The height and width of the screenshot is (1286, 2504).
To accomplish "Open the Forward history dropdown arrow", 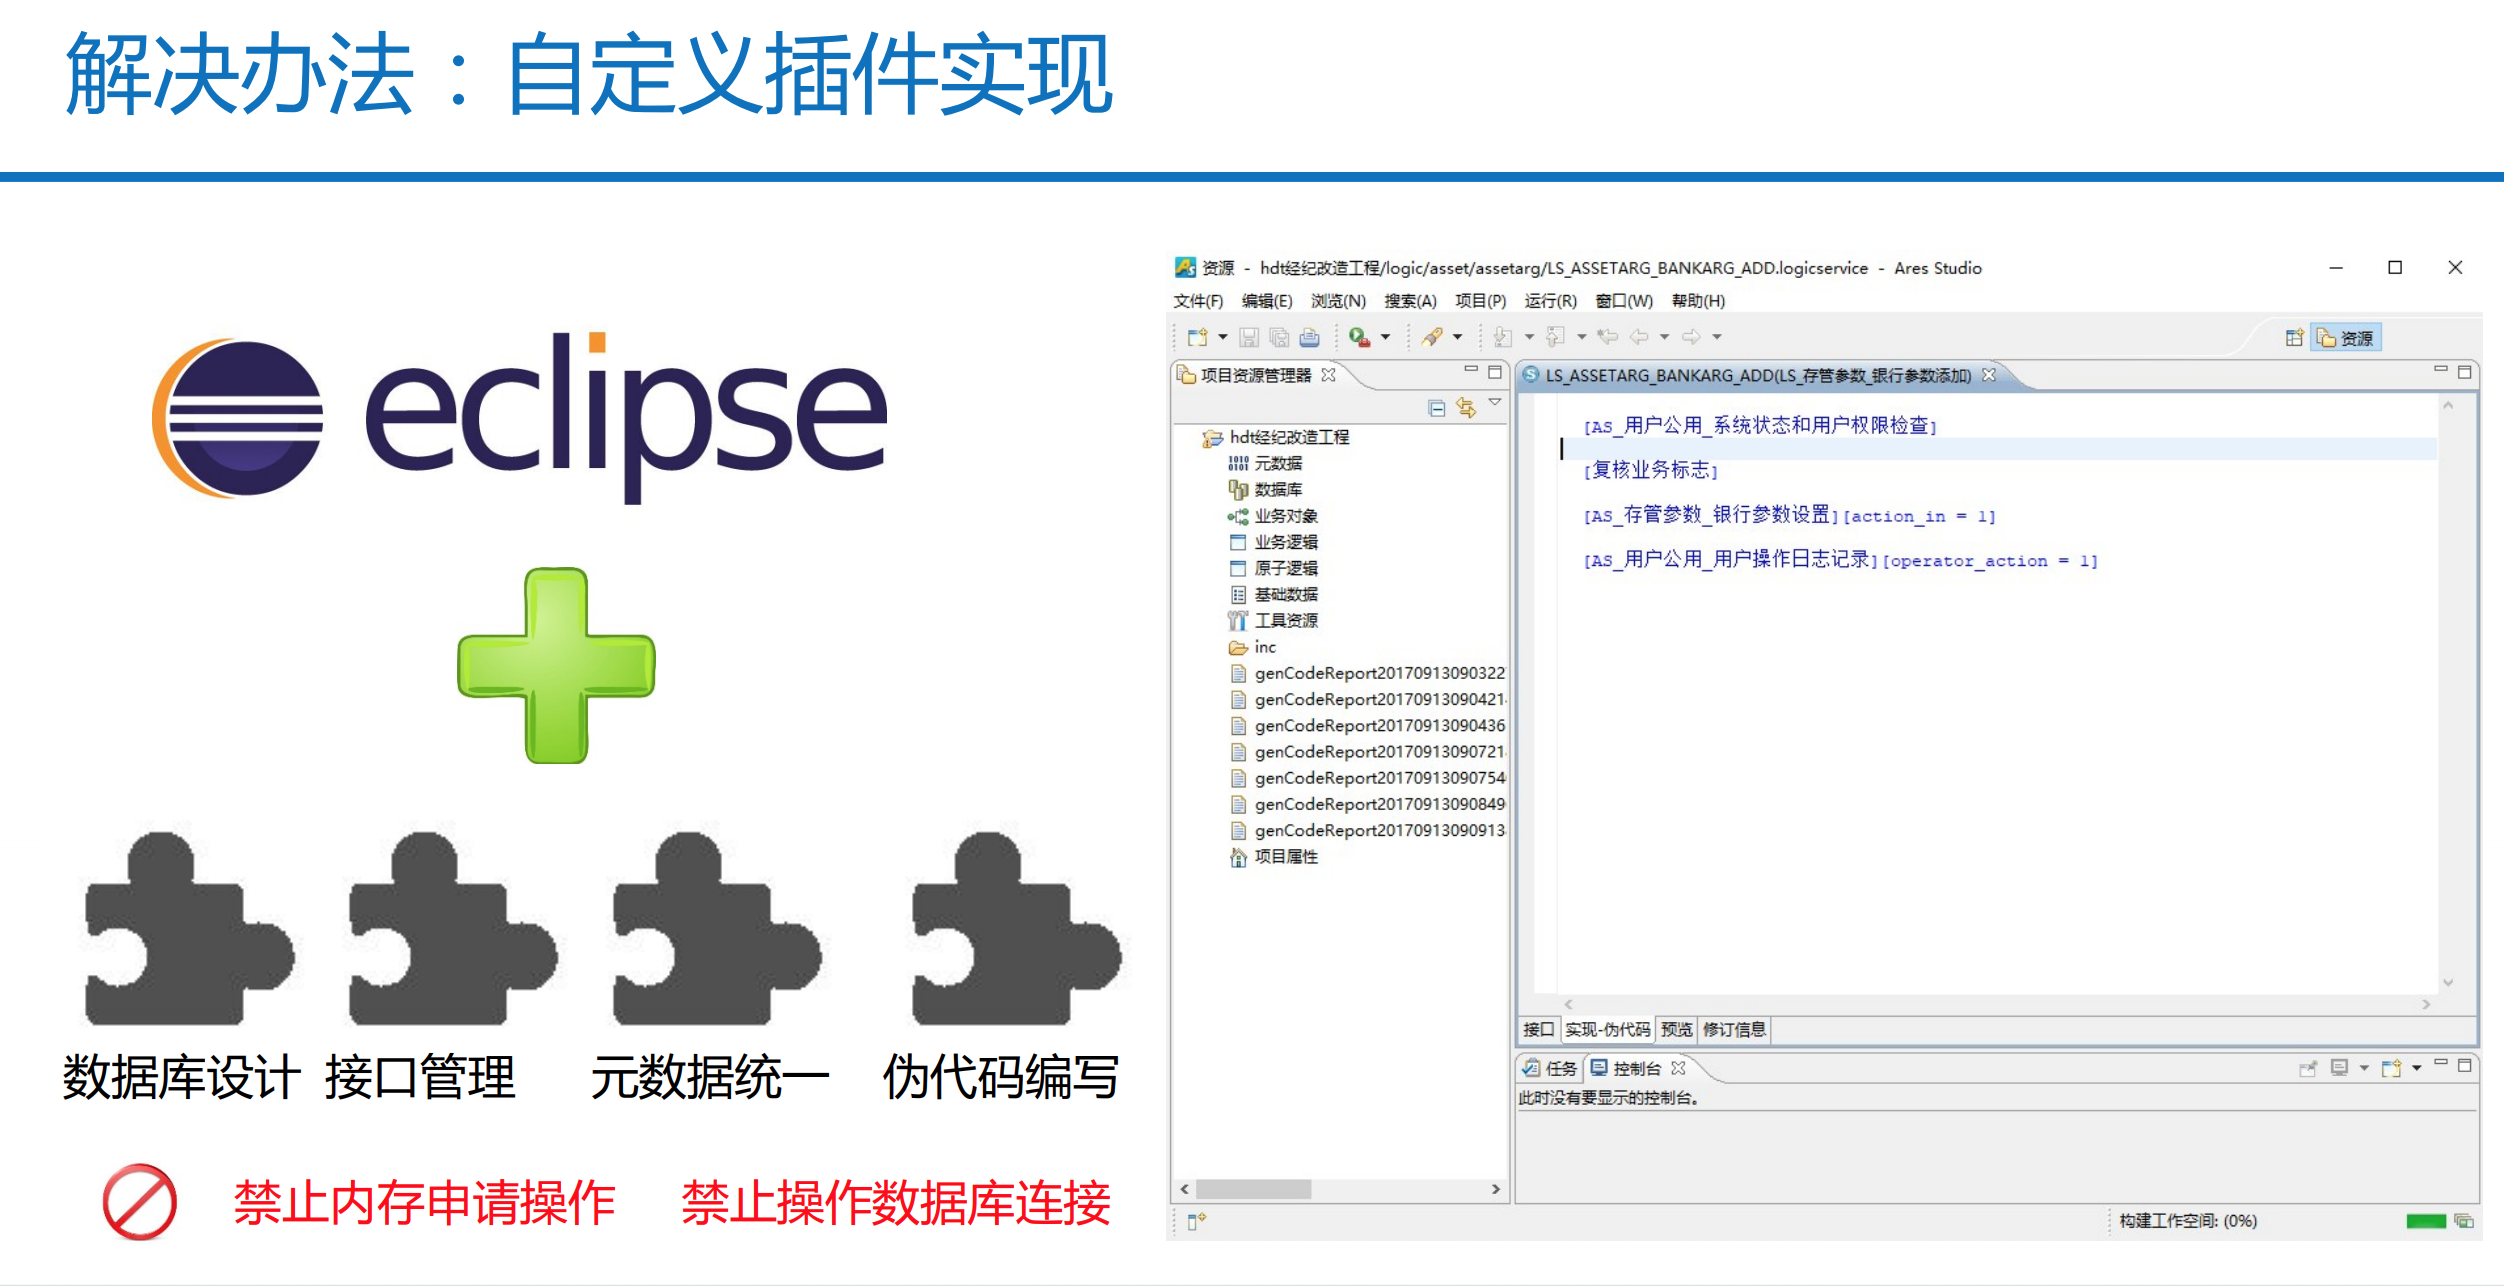I will point(1717,337).
